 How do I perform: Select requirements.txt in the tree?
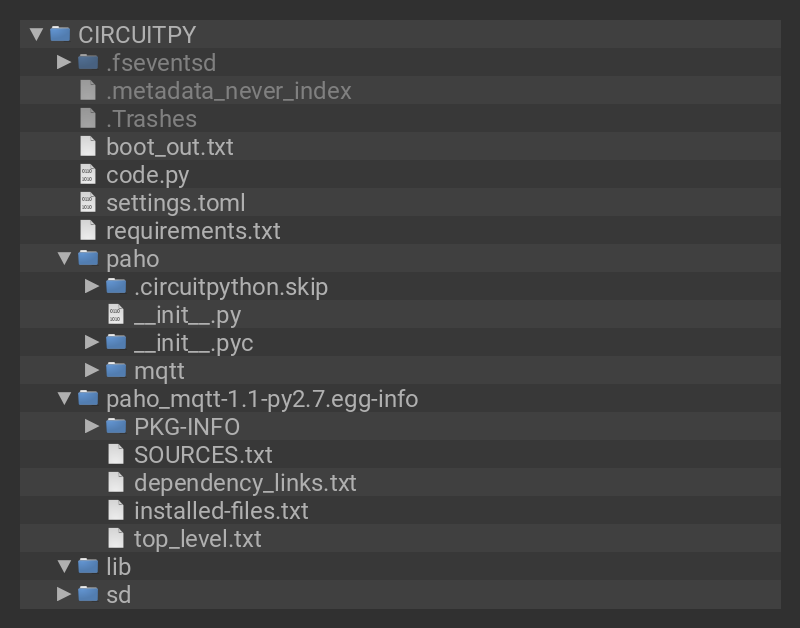193,230
